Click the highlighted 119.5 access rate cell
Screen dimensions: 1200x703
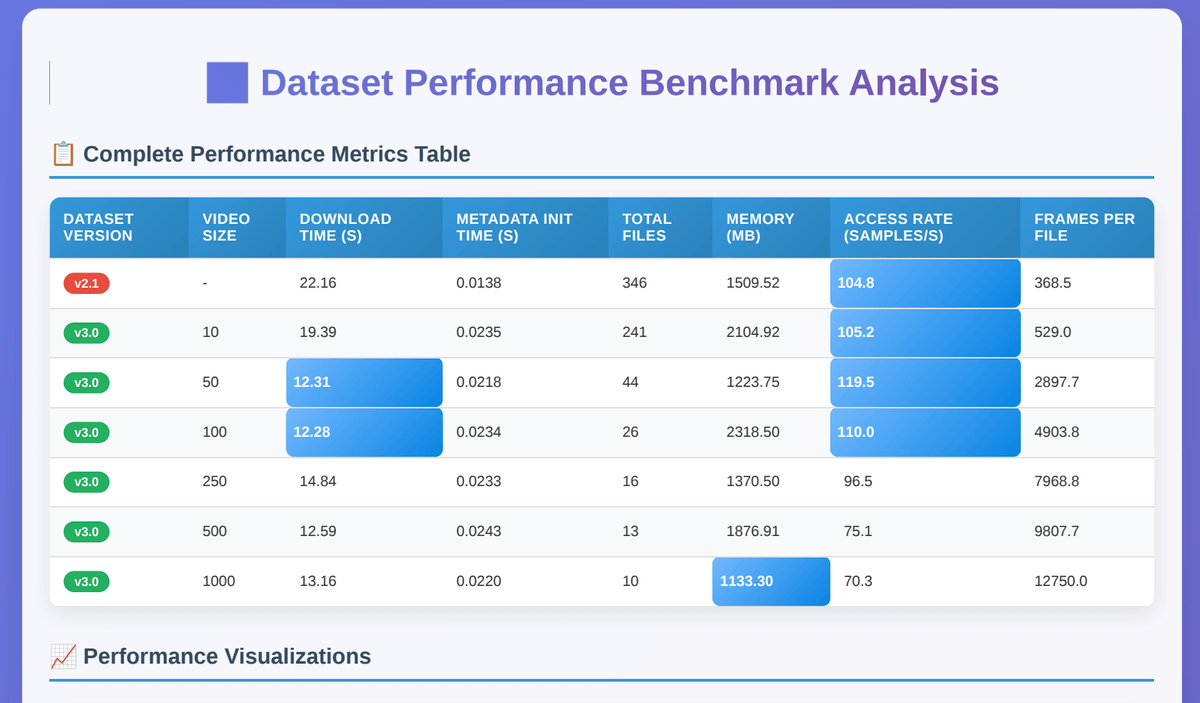point(925,382)
